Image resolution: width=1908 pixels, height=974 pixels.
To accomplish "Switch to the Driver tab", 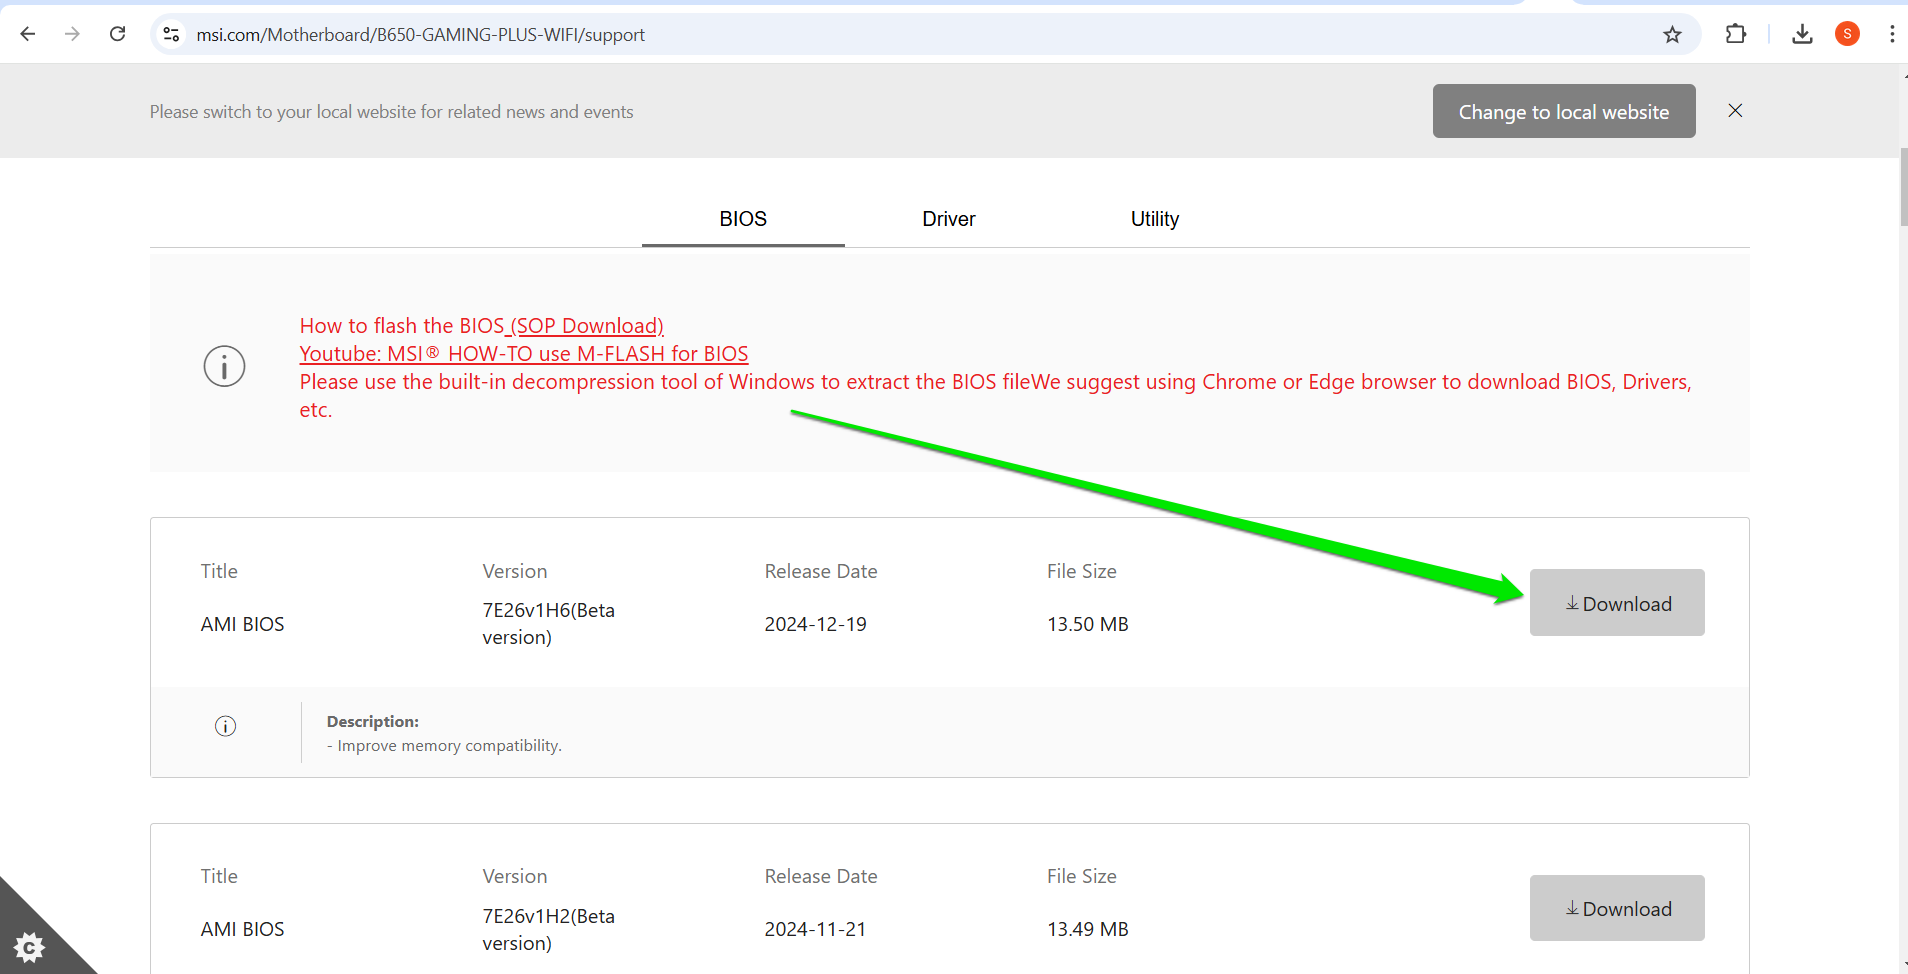I will 948,219.
